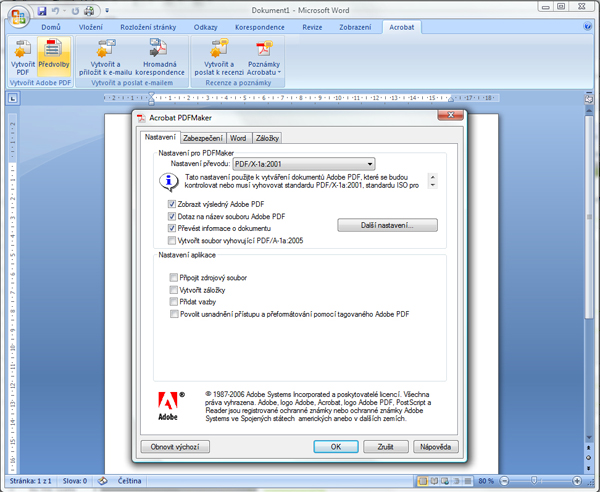Open the Revize ribbon tab
Viewport: 600px width, 492px height.
click(312, 27)
